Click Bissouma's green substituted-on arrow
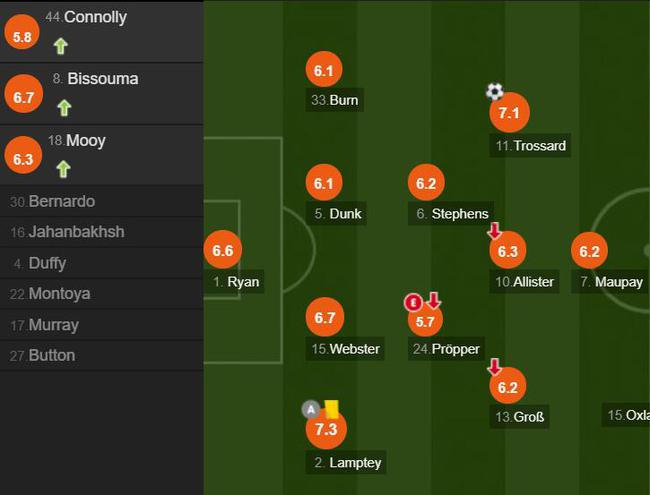 pos(64,107)
